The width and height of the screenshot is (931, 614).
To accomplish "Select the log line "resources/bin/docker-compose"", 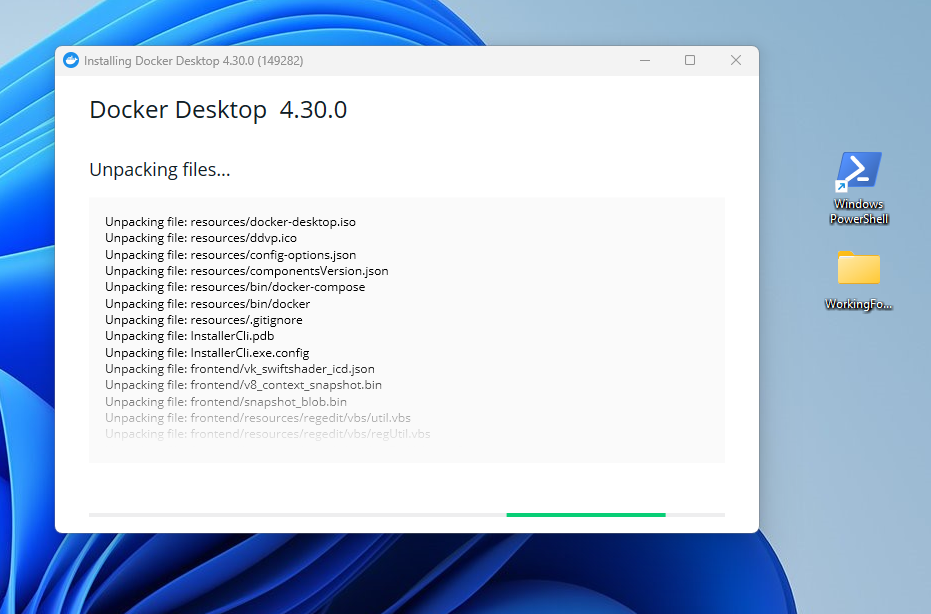I will (235, 287).
